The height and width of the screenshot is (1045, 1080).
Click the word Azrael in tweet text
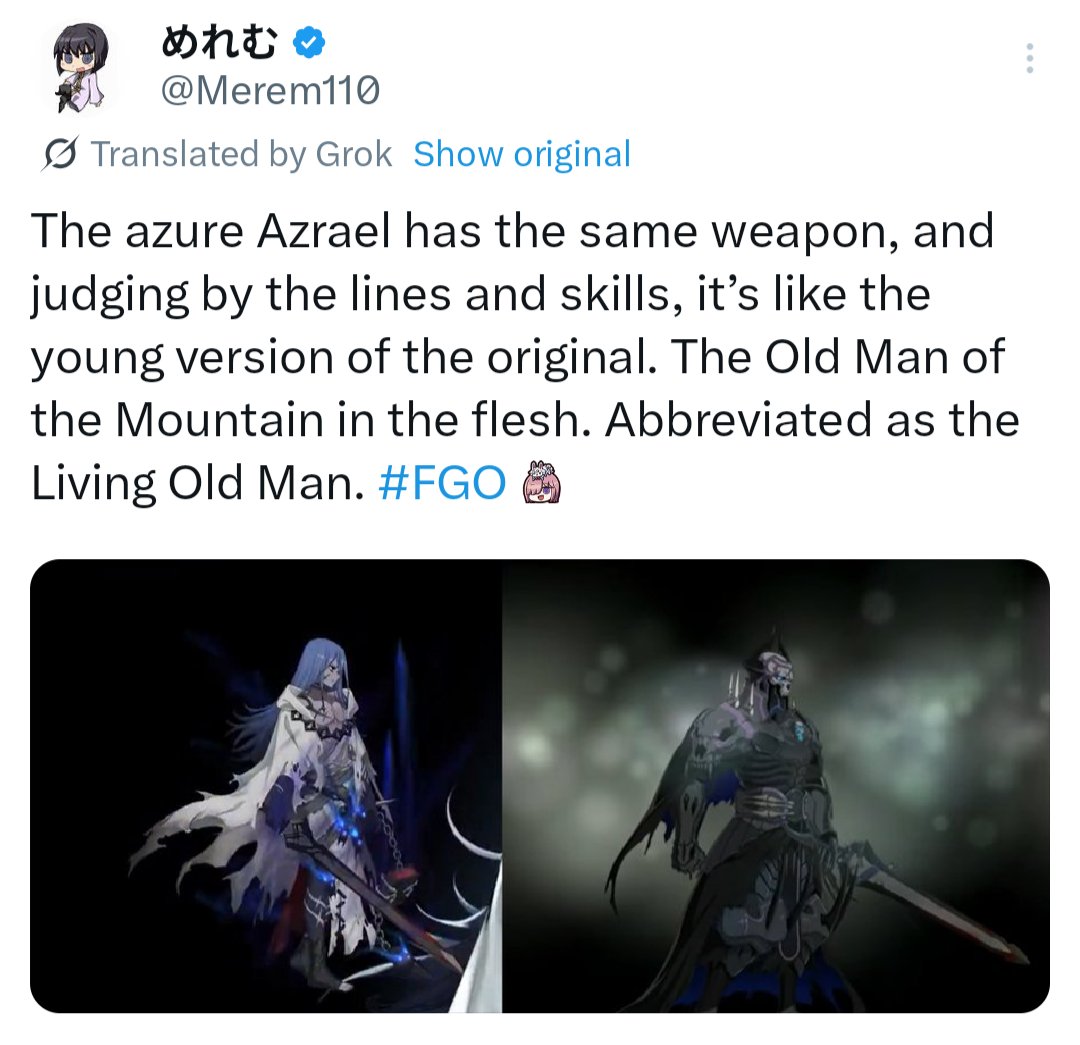324,231
